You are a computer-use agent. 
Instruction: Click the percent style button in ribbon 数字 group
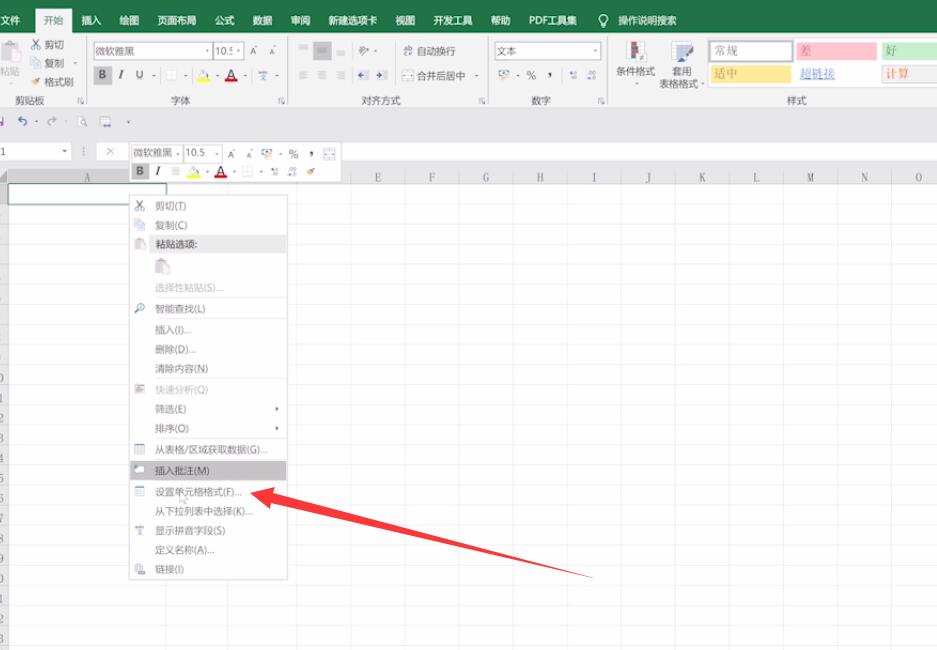pyautogui.click(x=531, y=75)
